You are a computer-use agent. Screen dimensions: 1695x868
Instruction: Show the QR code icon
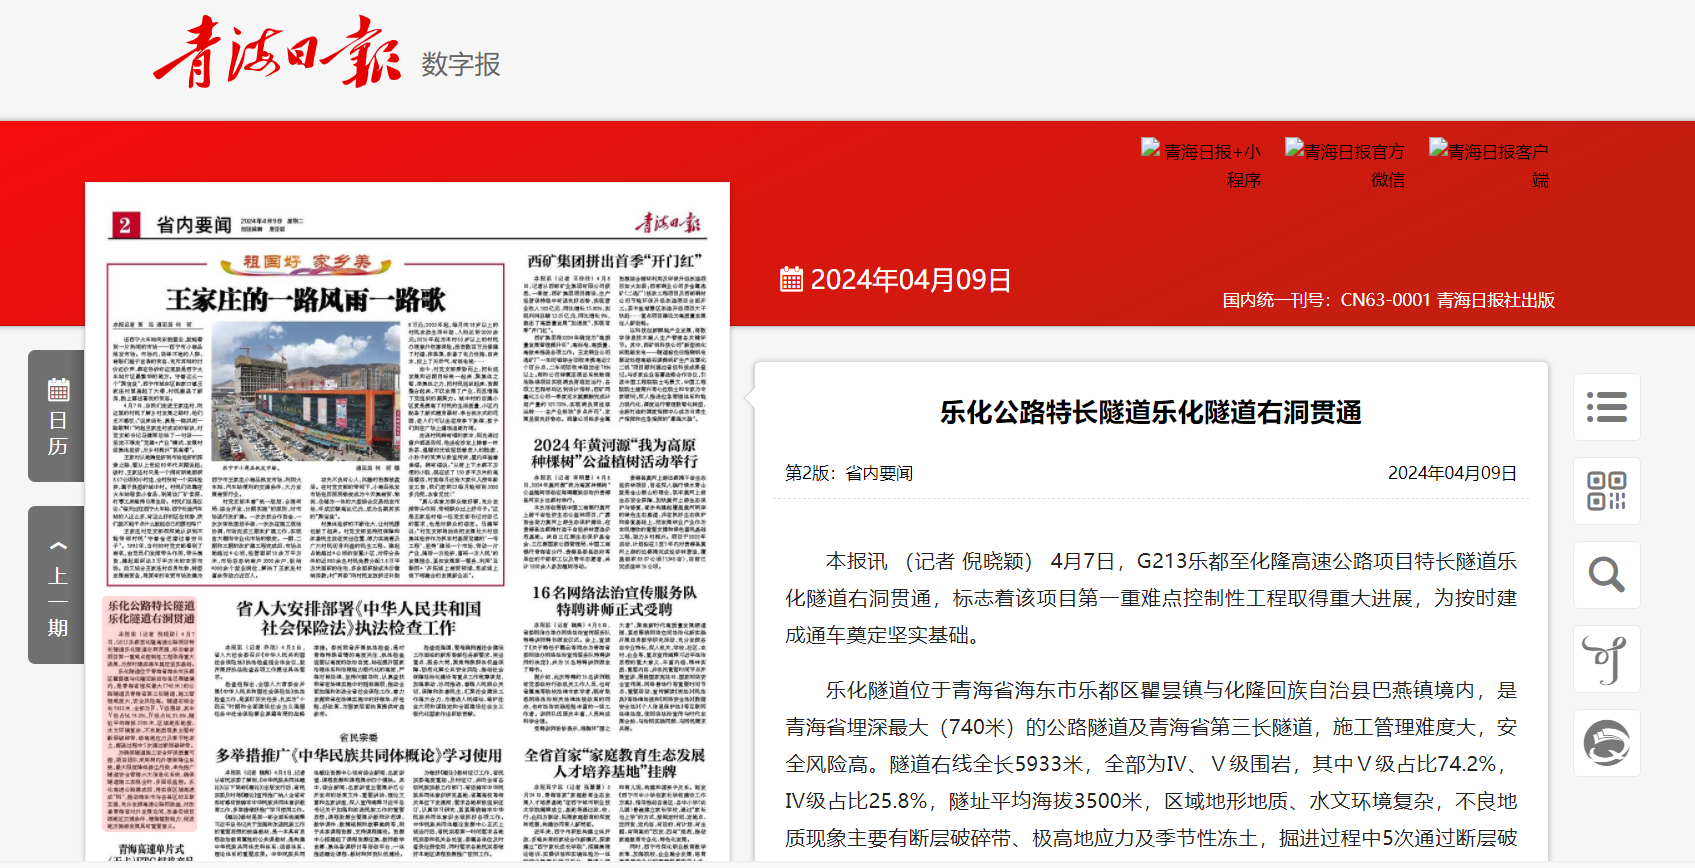coord(1607,491)
